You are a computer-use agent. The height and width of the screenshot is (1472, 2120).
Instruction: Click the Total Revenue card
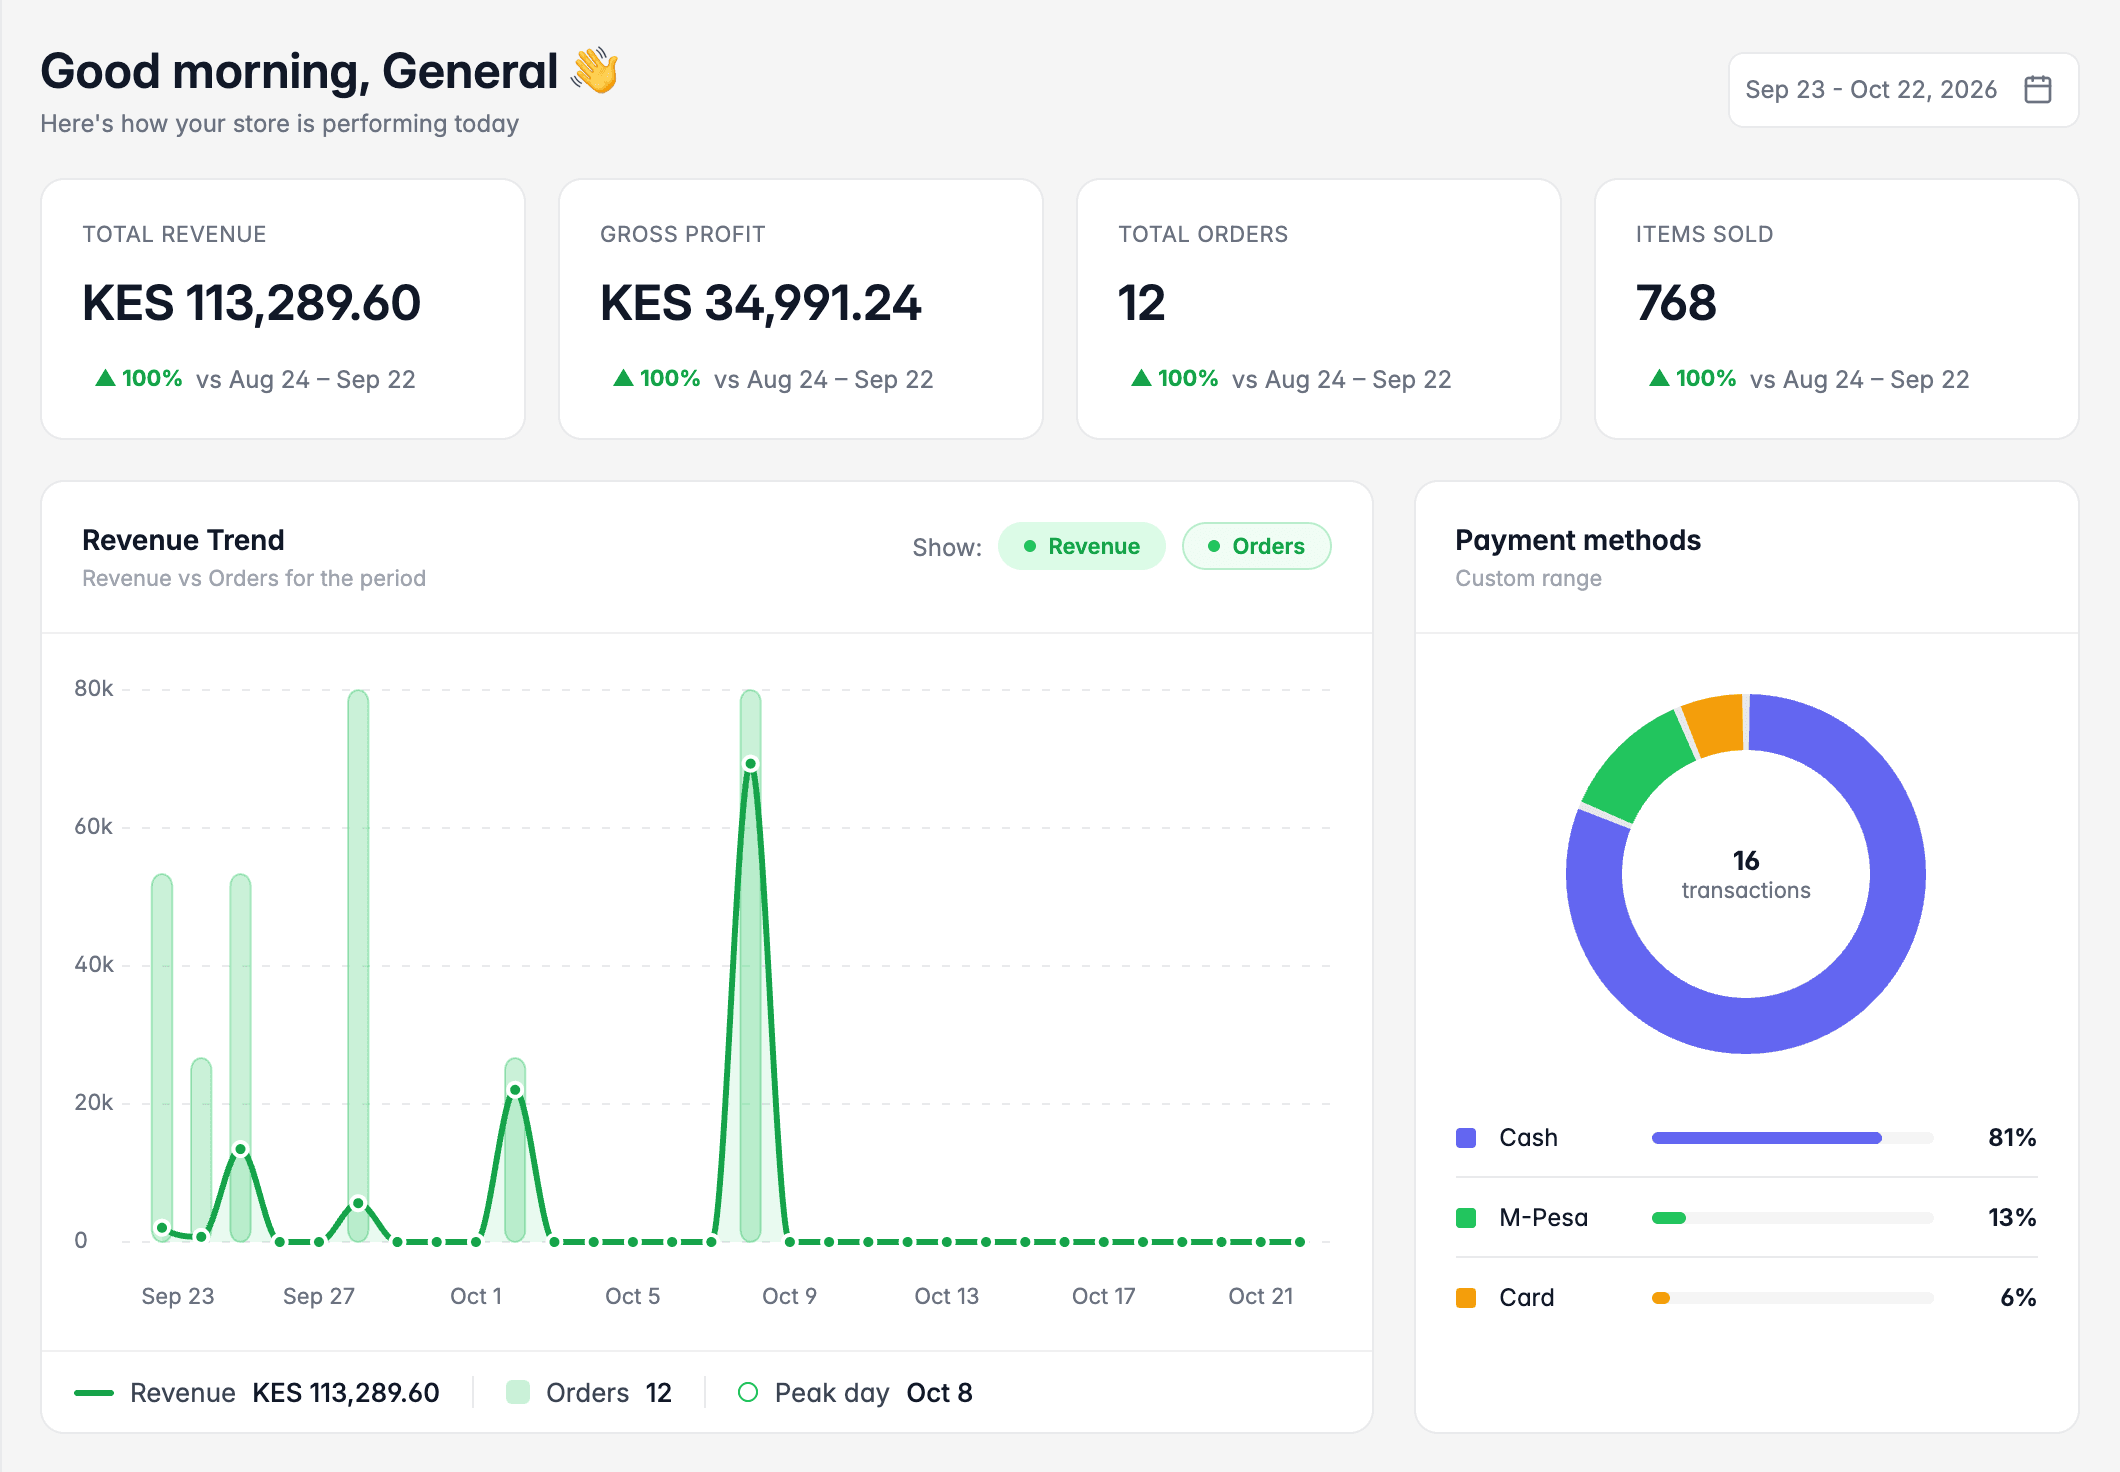[283, 309]
